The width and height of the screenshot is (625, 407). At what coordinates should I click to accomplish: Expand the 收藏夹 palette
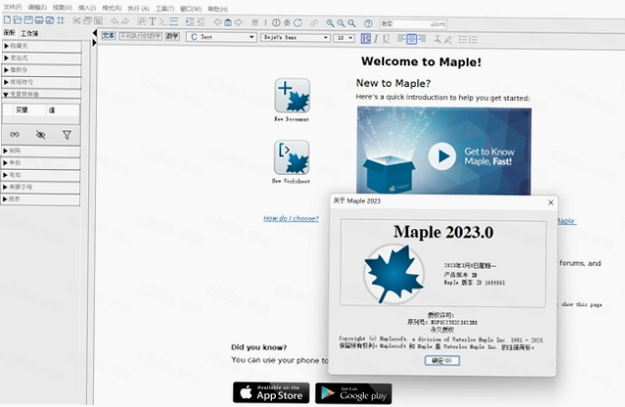[x=41, y=46]
